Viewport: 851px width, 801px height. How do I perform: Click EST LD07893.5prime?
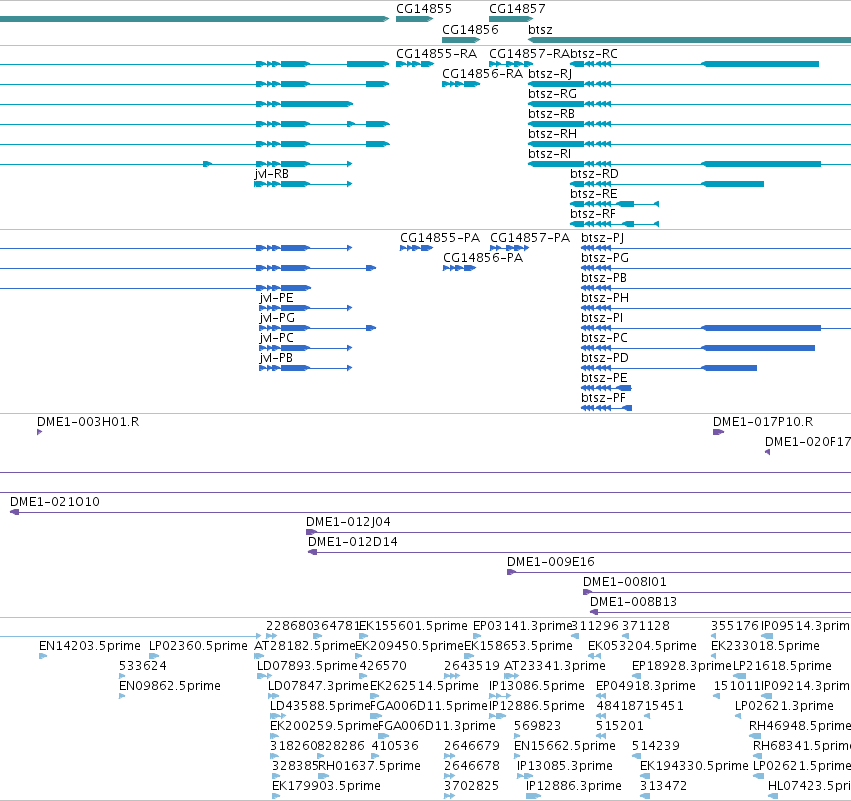pyautogui.click(x=264, y=676)
